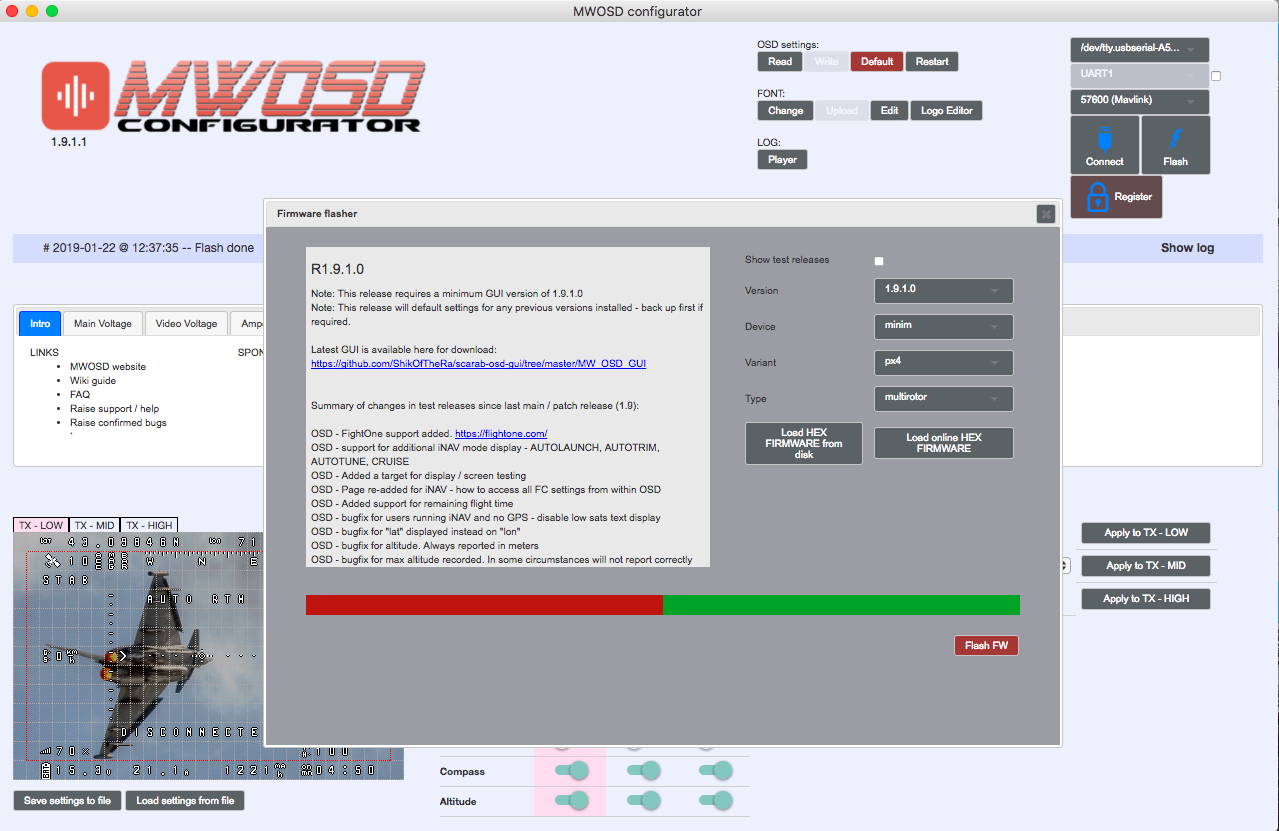This screenshot has height=831, width=1279.
Task: Click the LOG Player button
Action: 782,159
